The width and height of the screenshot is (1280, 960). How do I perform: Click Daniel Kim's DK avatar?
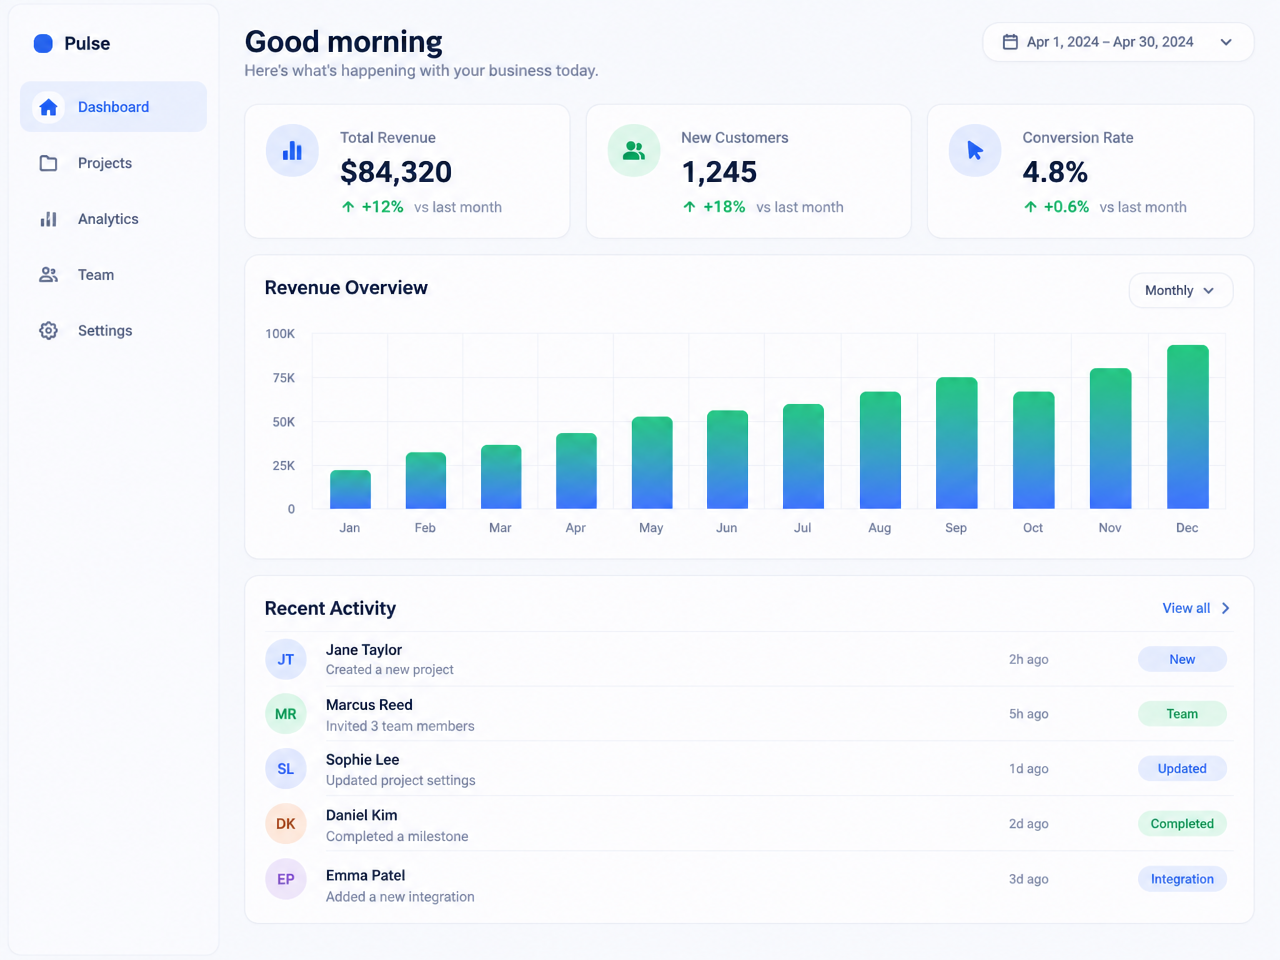pyautogui.click(x=286, y=824)
